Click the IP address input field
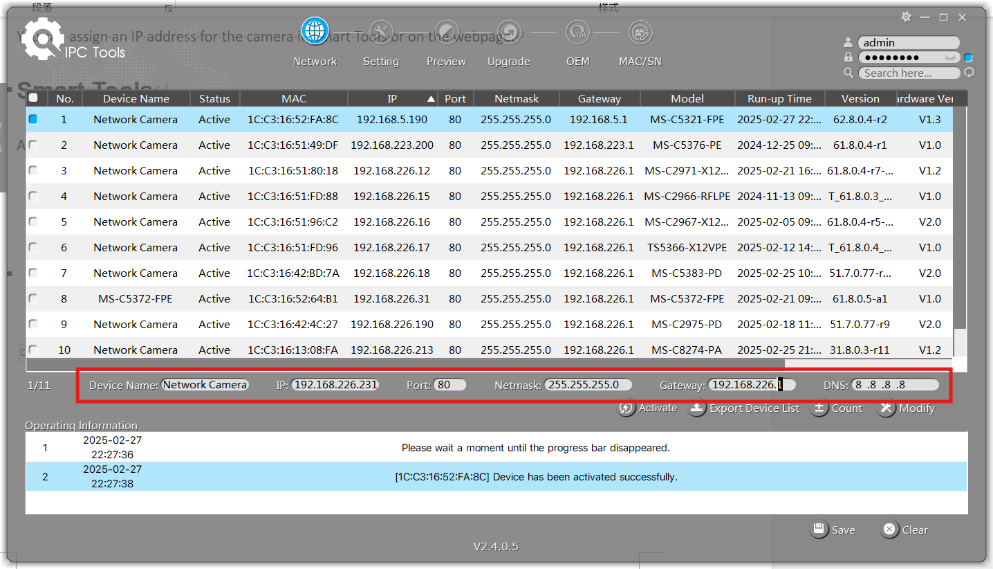Image resolution: width=993 pixels, height=569 pixels. coord(335,385)
